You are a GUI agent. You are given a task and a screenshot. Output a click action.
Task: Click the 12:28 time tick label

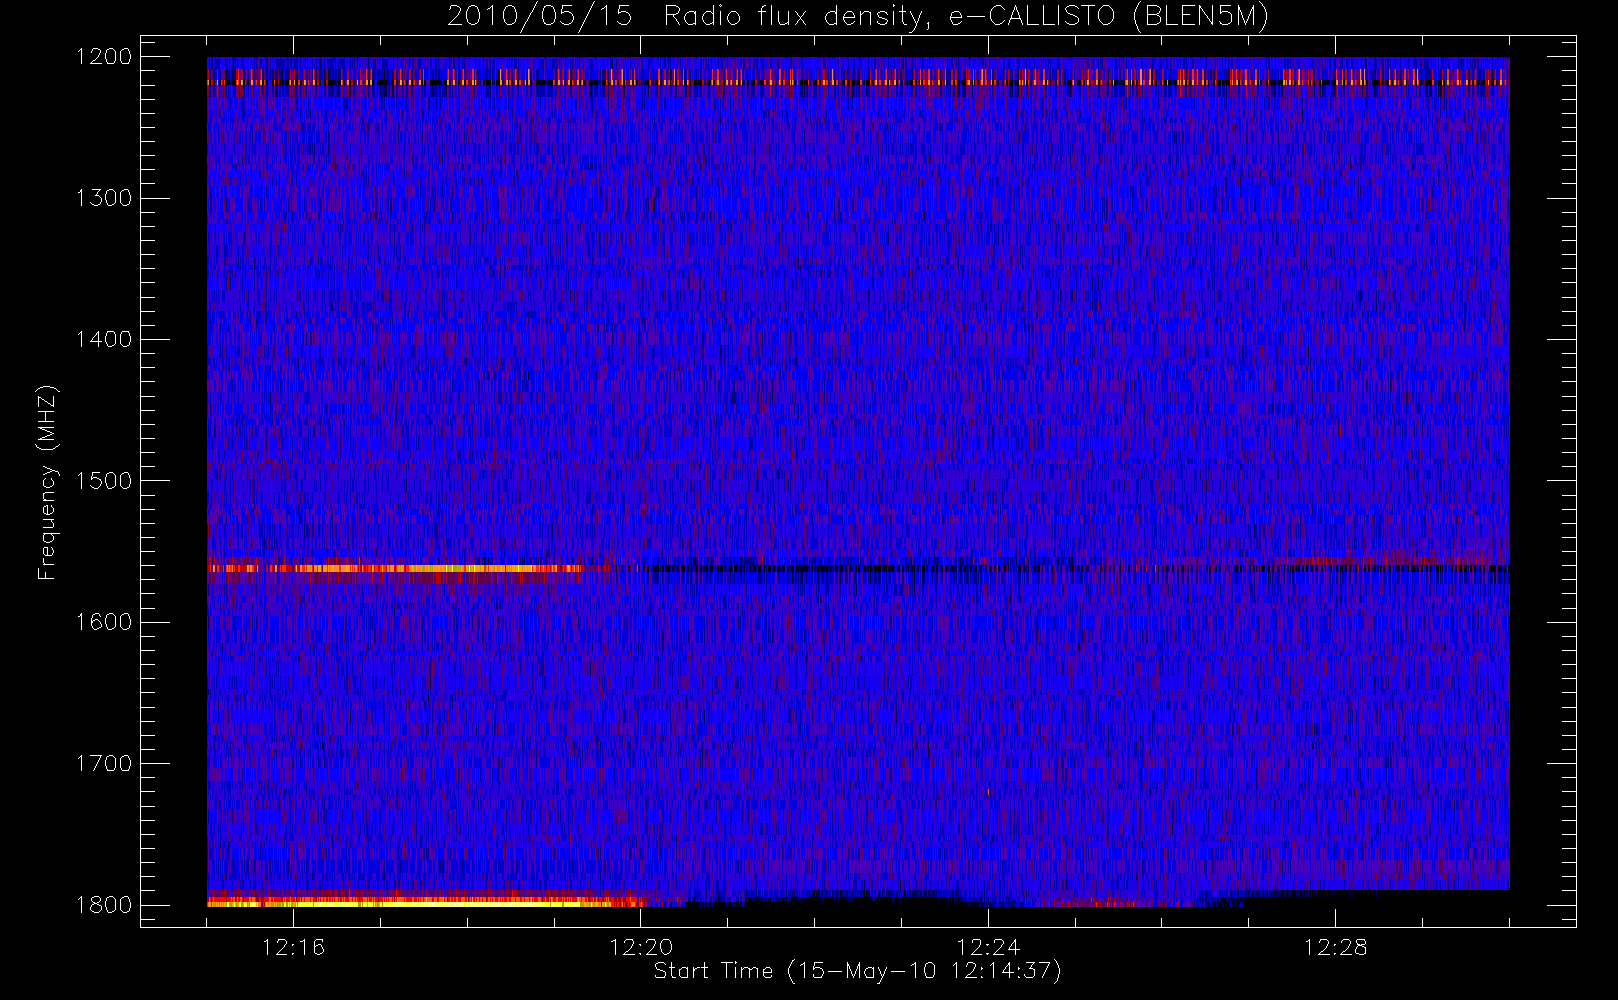pos(1335,947)
